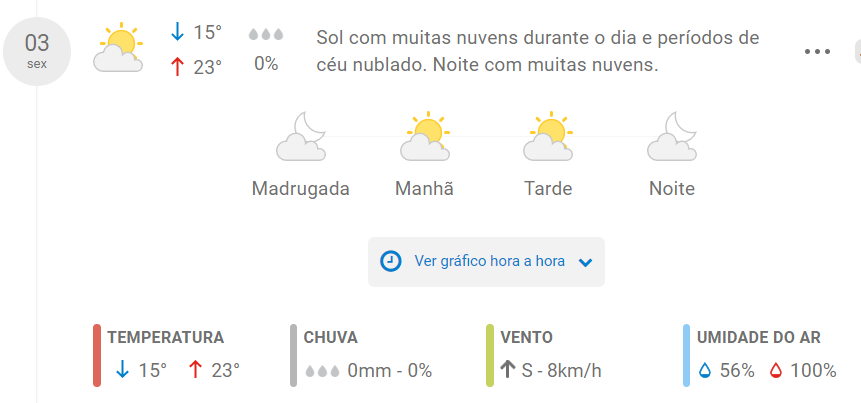The height and width of the screenshot is (403, 861).
Task: Click the raindrops icon above 0%
Action: pyautogui.click(x=266, y=35)
